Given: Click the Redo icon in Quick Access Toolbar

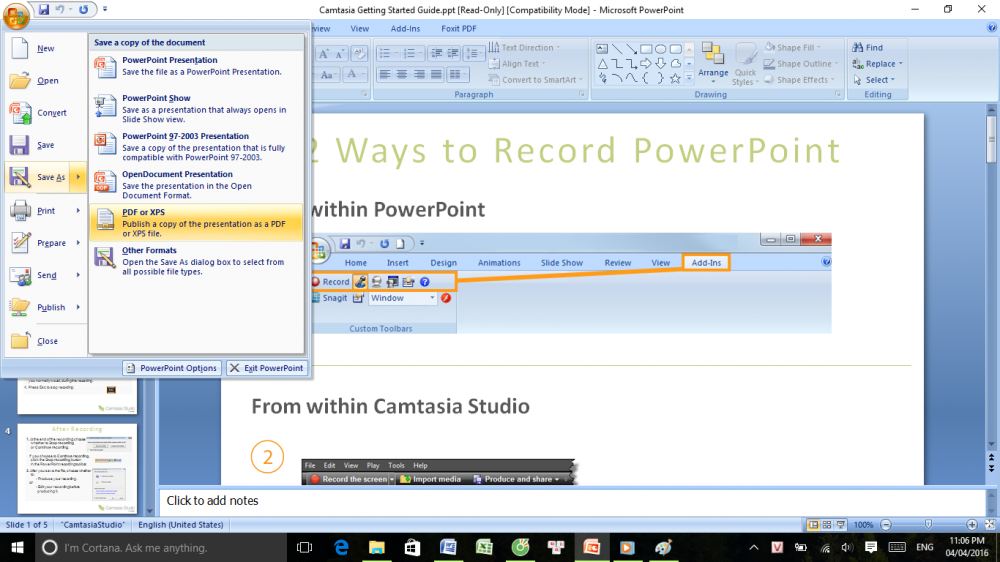Looking at the screenshot, I should coord(84,10).
